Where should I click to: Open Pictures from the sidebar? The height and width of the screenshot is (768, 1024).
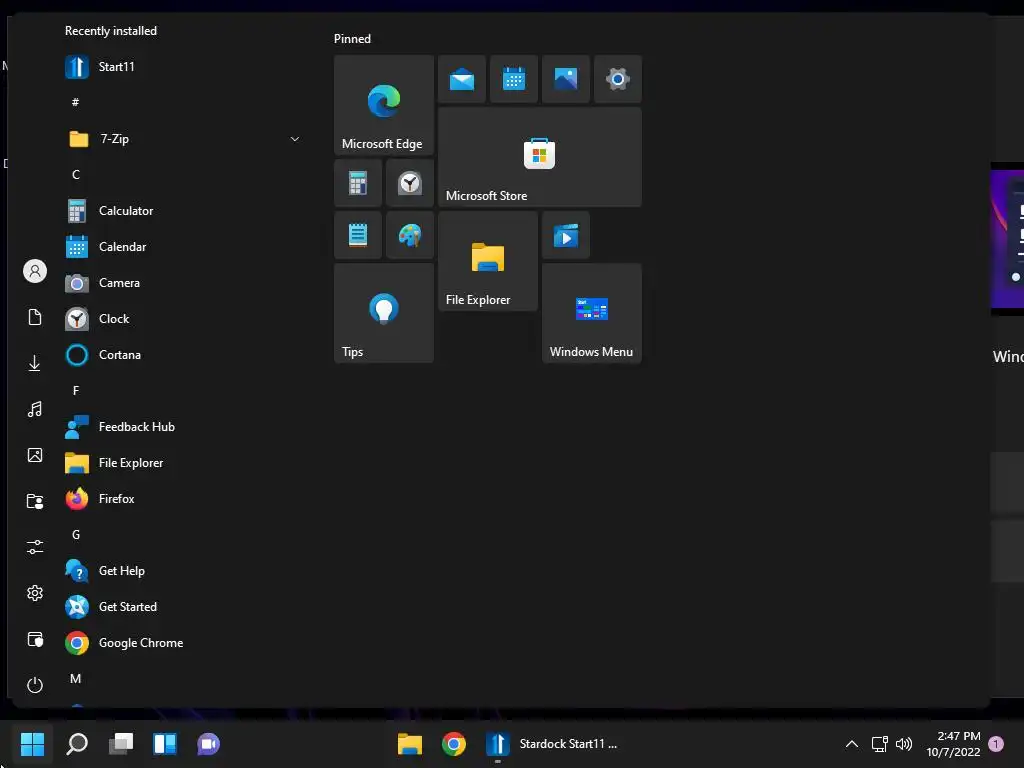click(35, 455)
